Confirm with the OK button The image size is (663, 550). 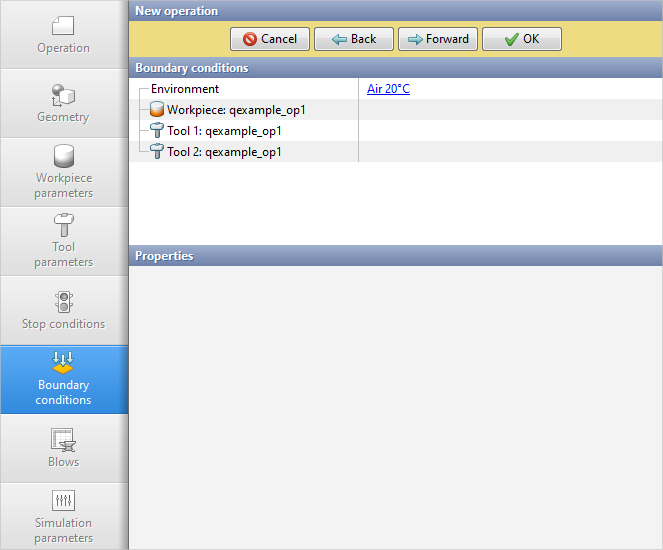click(521, 39)
